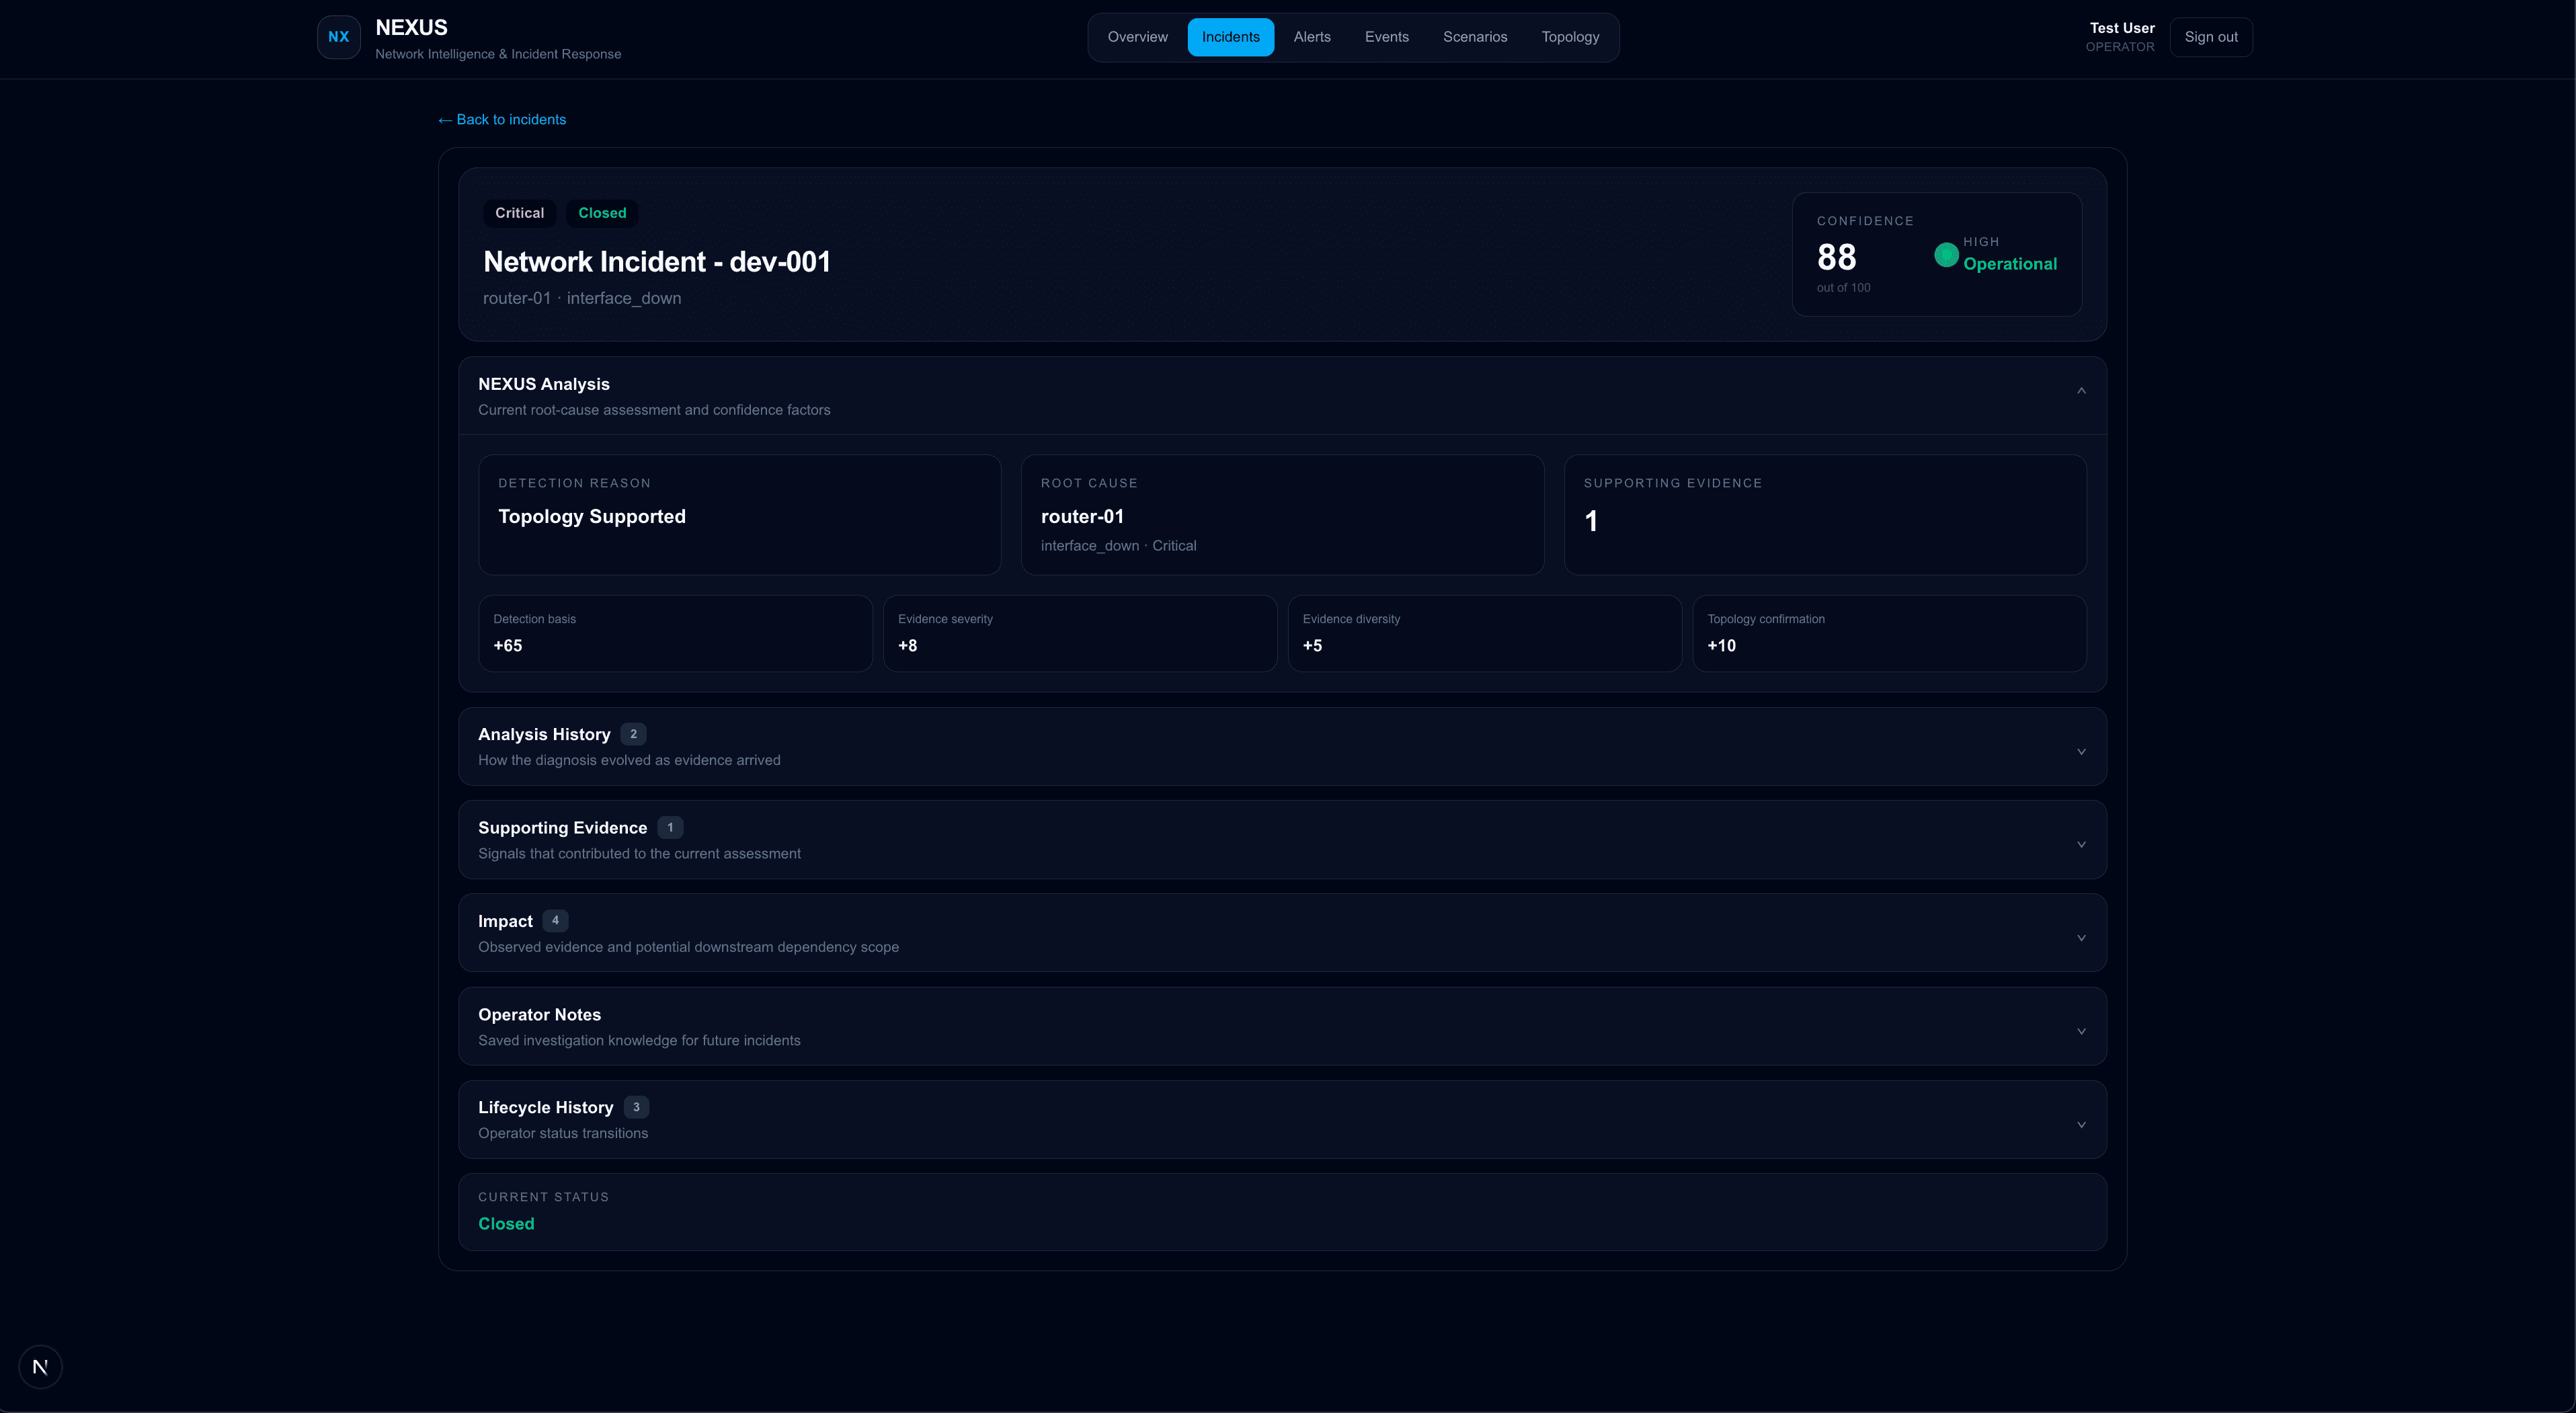Image resolution: width=2576 pixels, height=1413 pixels.
Task: Click the 'interface_down · Critical' root cause subtitle
Action: (x=1118, y=546)
